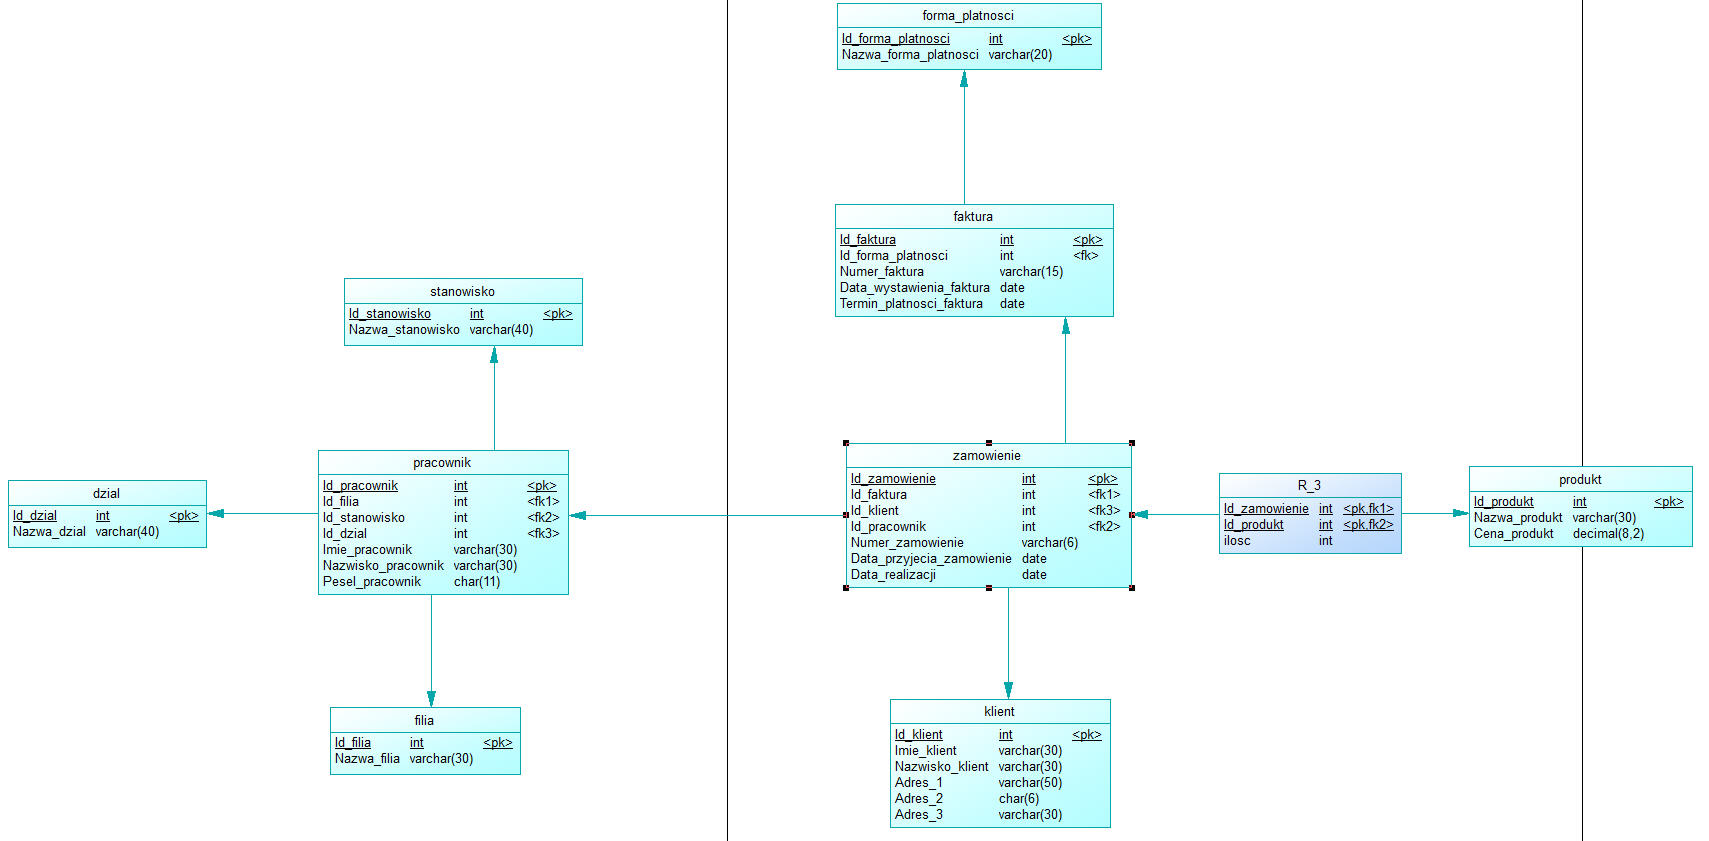This screenshot has height=841, width=1709.
Task: Select the produkt table title
Action: pyautogui.click(x=1580, y=480)
